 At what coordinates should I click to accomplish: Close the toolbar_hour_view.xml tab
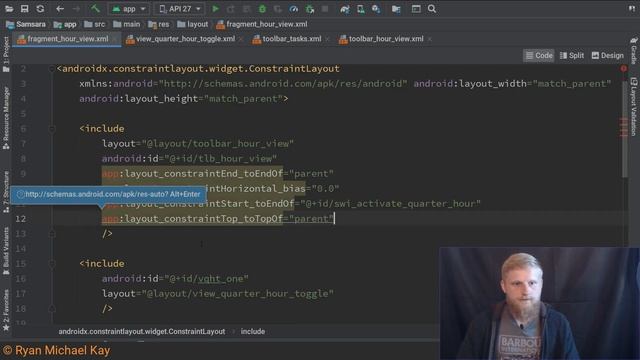[429, 39]
